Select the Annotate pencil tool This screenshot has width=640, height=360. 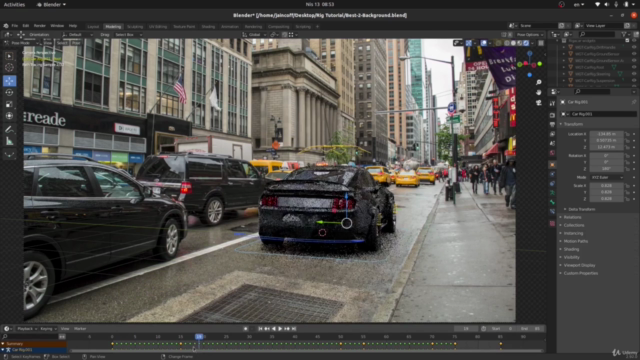[x=9, y=130]
